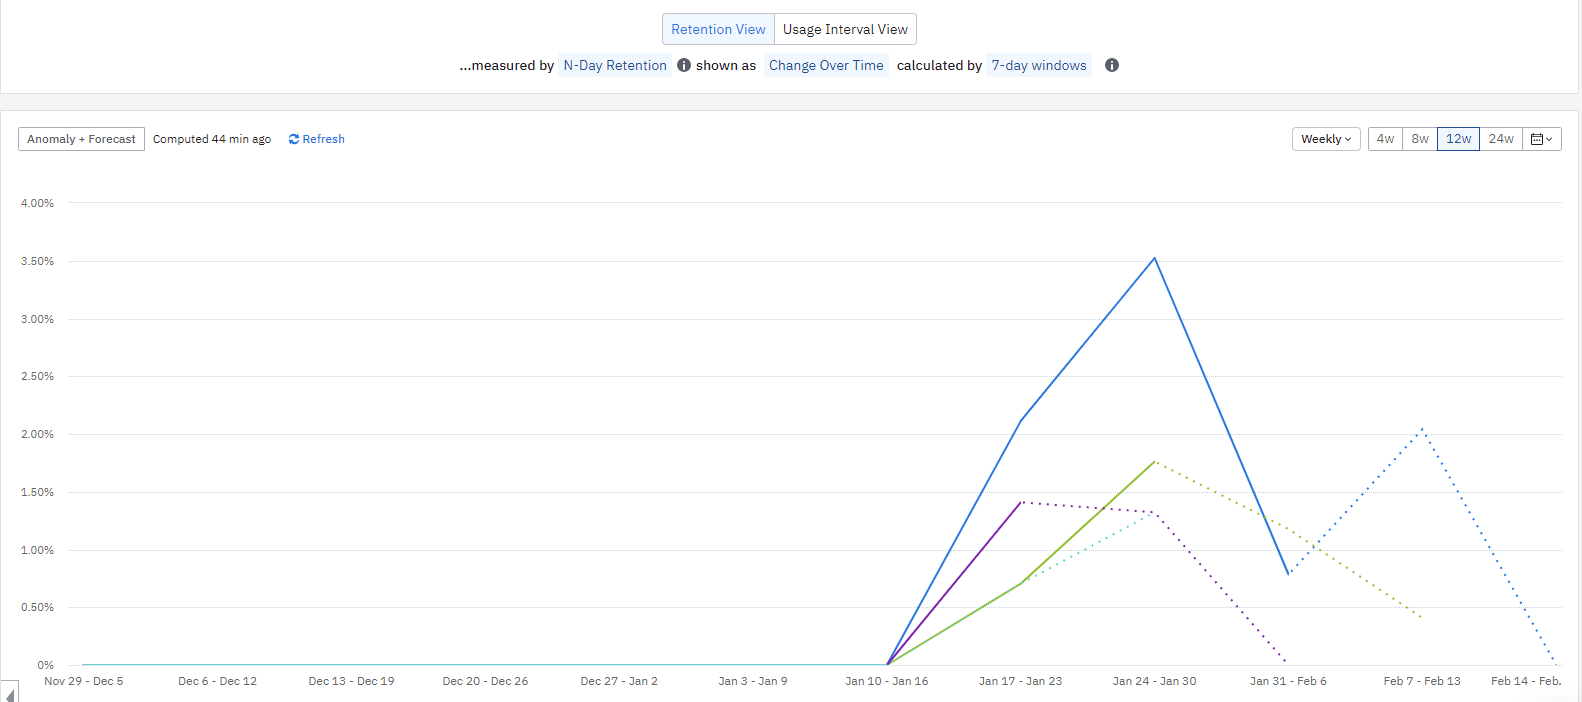1582x702 pixels.
Task: Click the Refresh chart link
Action: (x=317, y=139)
